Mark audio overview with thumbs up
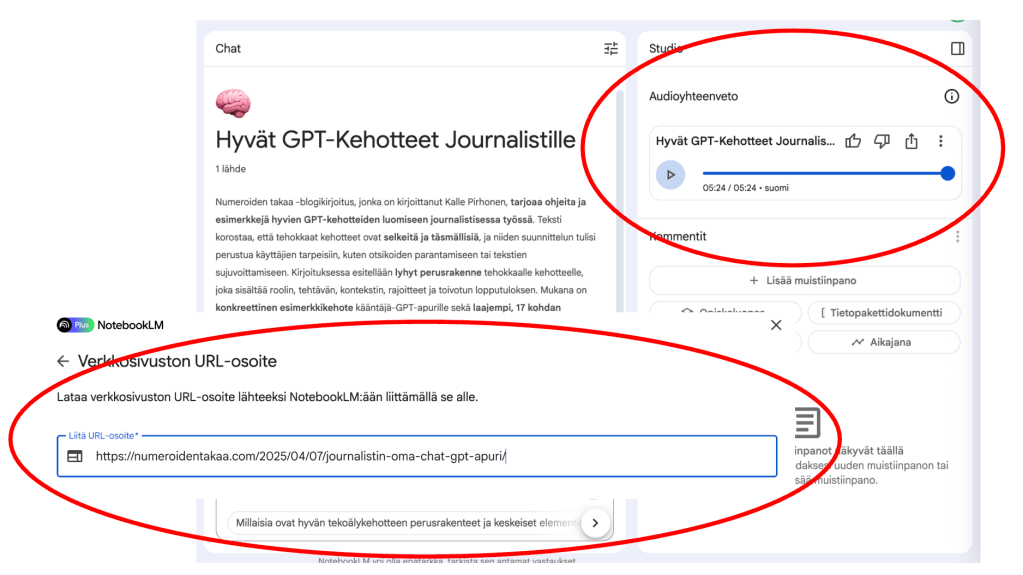Viewport: 1023px width, 575px height. [x=853, y=142]
